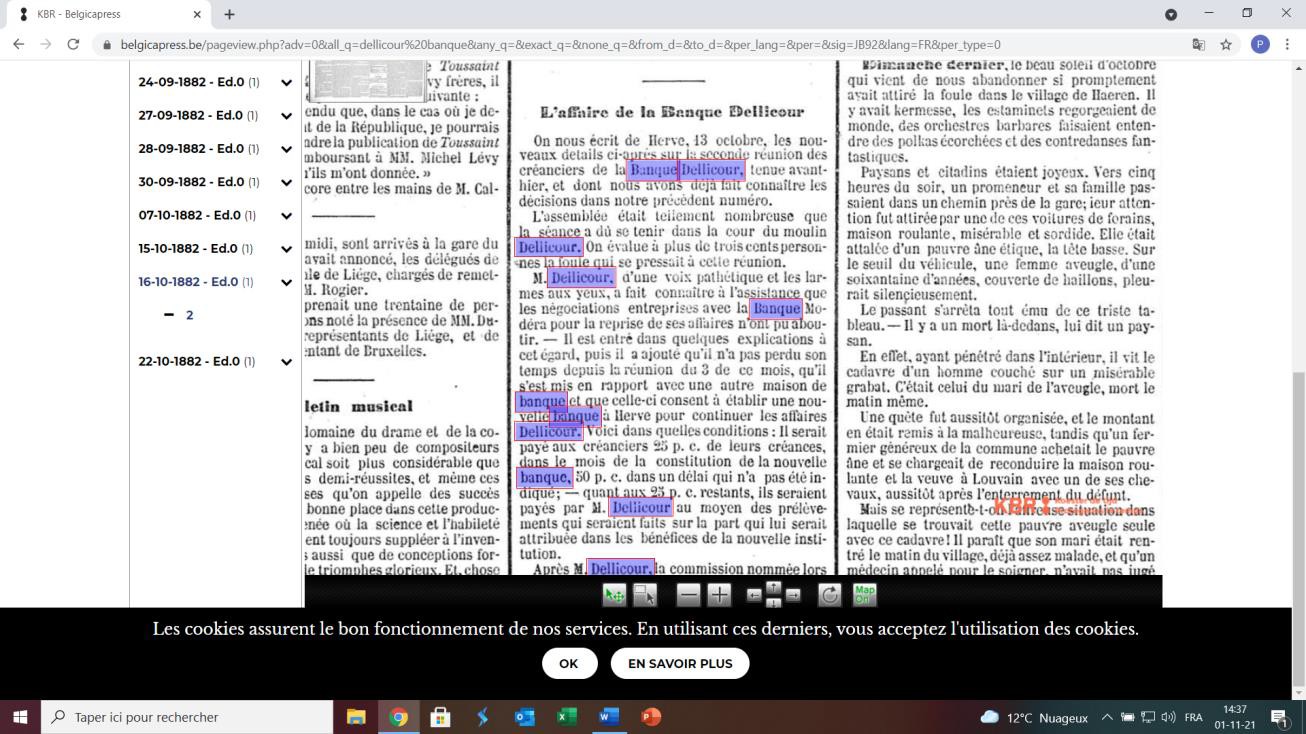Screen dimensions: 1306x734
Task: Pan the newspaper page up
Action: pyautogui.click(x=773, y=586)
